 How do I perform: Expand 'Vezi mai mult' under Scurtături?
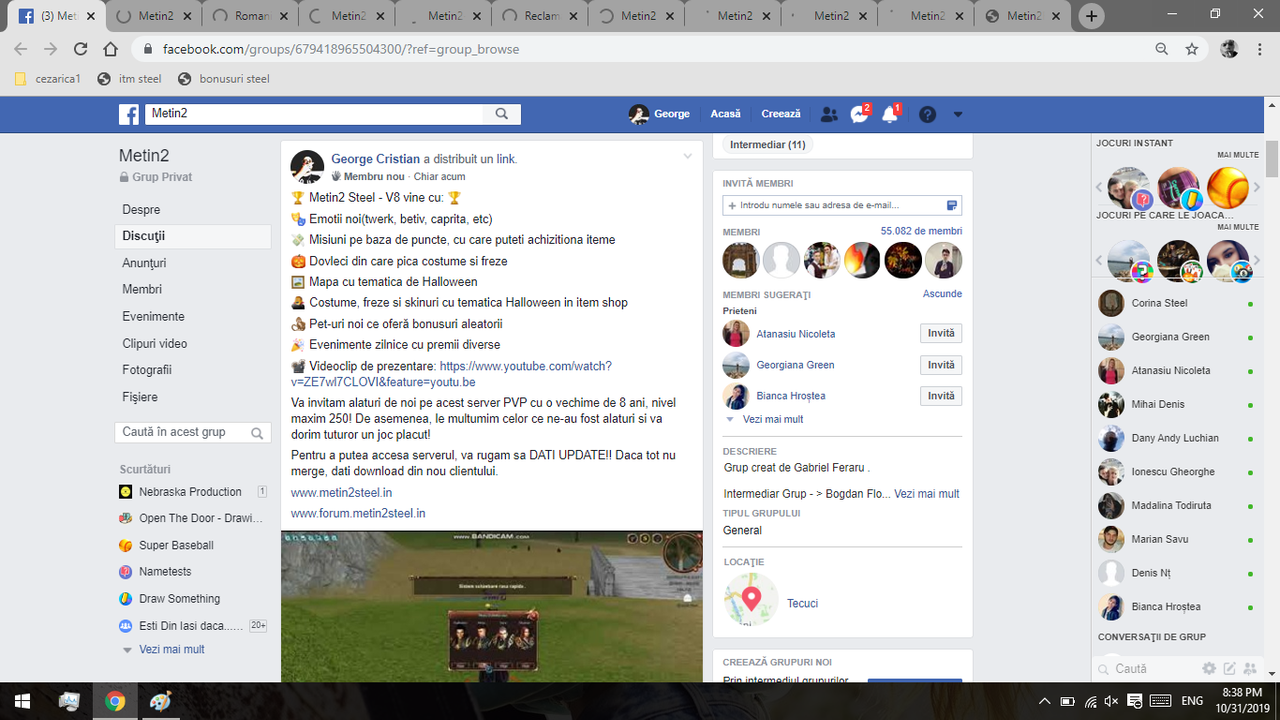pyautogui.click(x=171, y=649)
